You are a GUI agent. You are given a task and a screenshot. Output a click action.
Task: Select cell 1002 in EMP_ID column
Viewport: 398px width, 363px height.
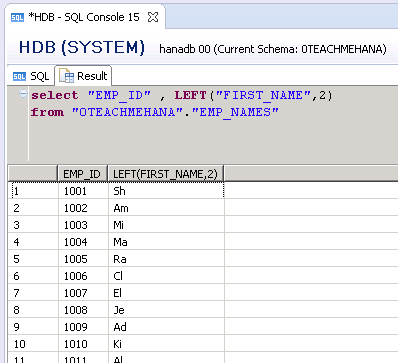coord(83,208)
